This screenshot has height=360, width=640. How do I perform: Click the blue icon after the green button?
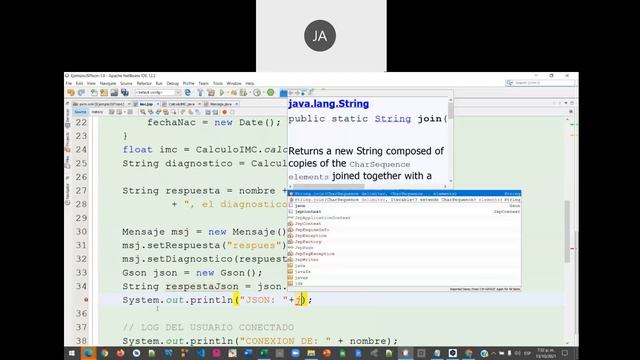[283, 93]
